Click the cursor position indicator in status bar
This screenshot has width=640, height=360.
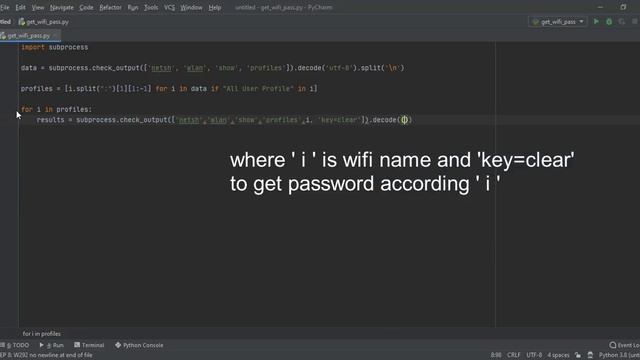point(496,355)
